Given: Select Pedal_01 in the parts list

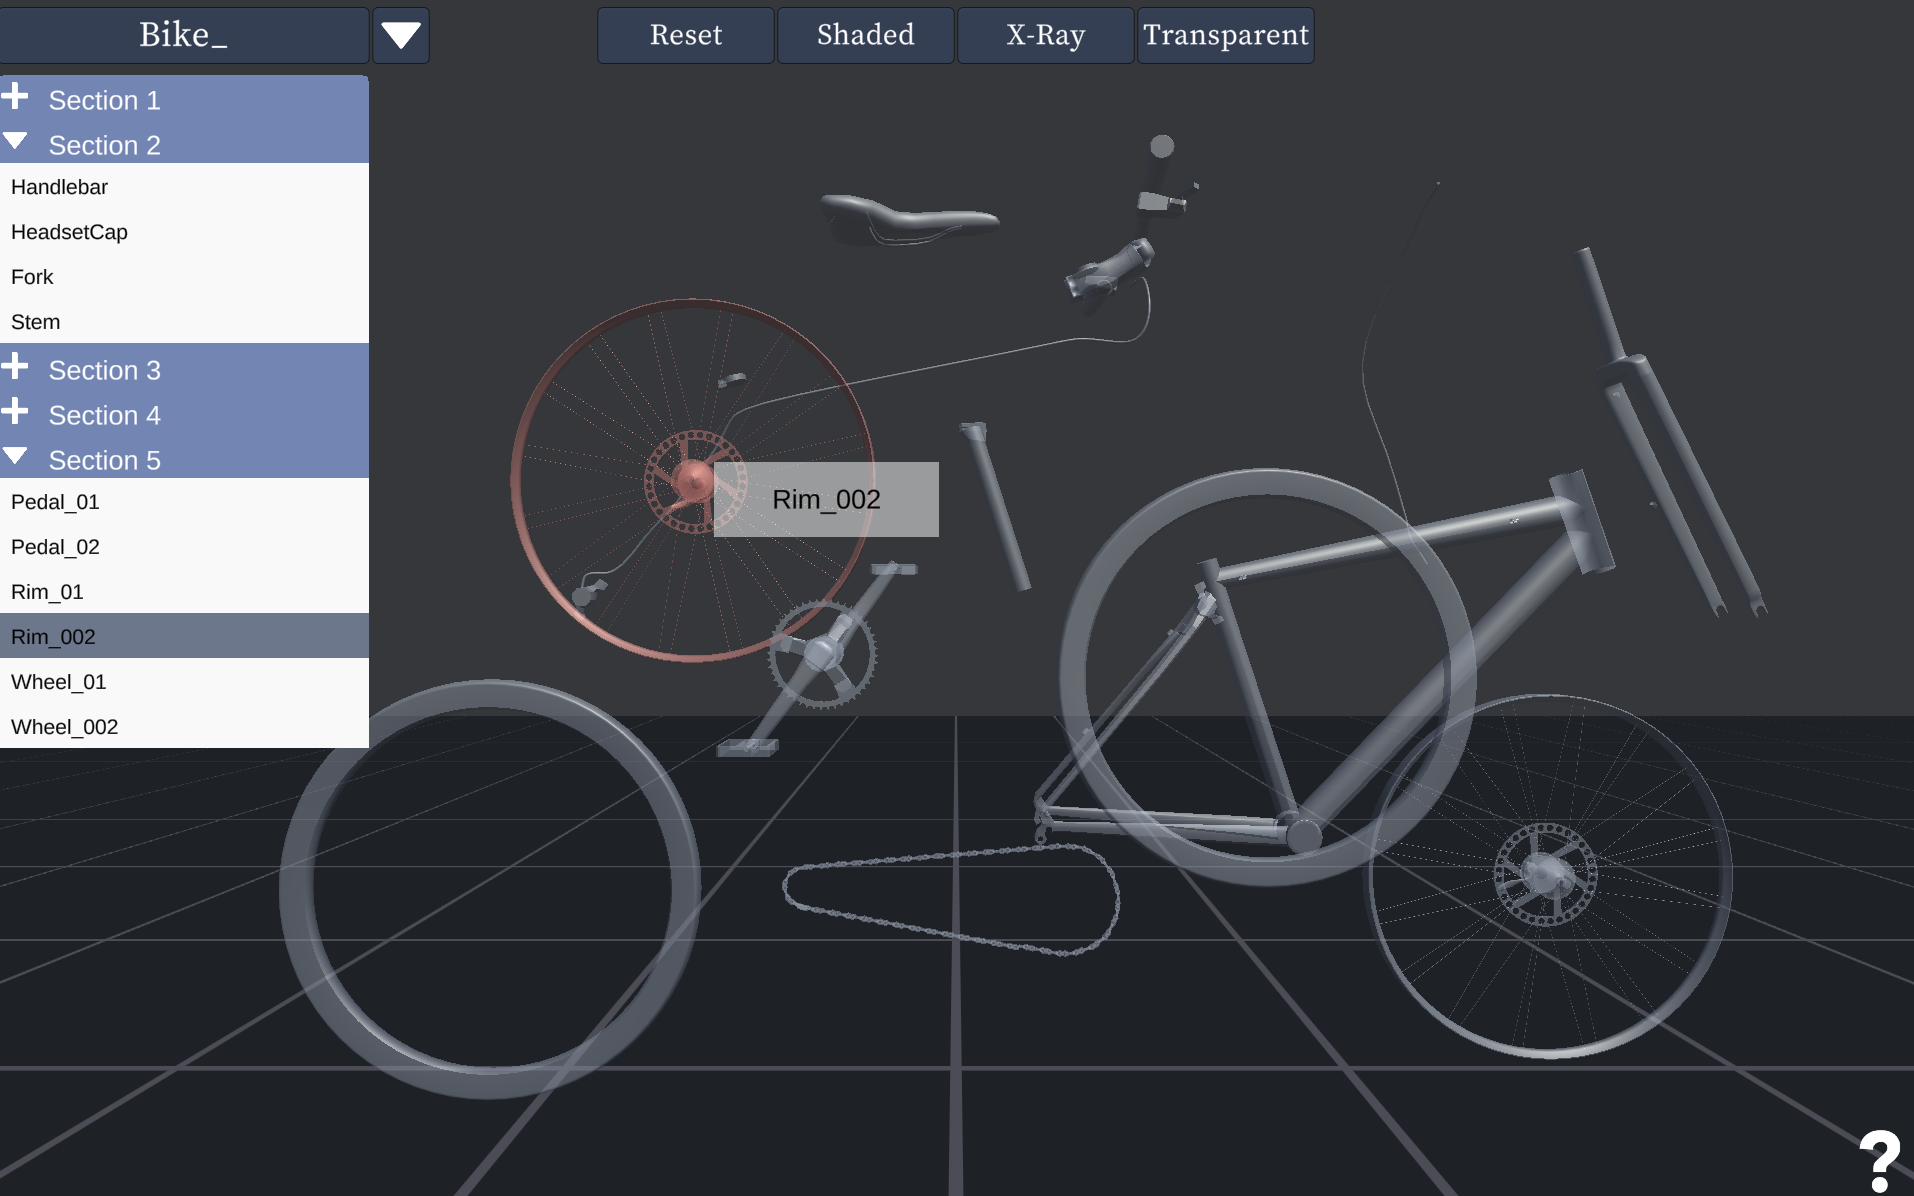Looking at the screenshot, I should tap(184, 502).
